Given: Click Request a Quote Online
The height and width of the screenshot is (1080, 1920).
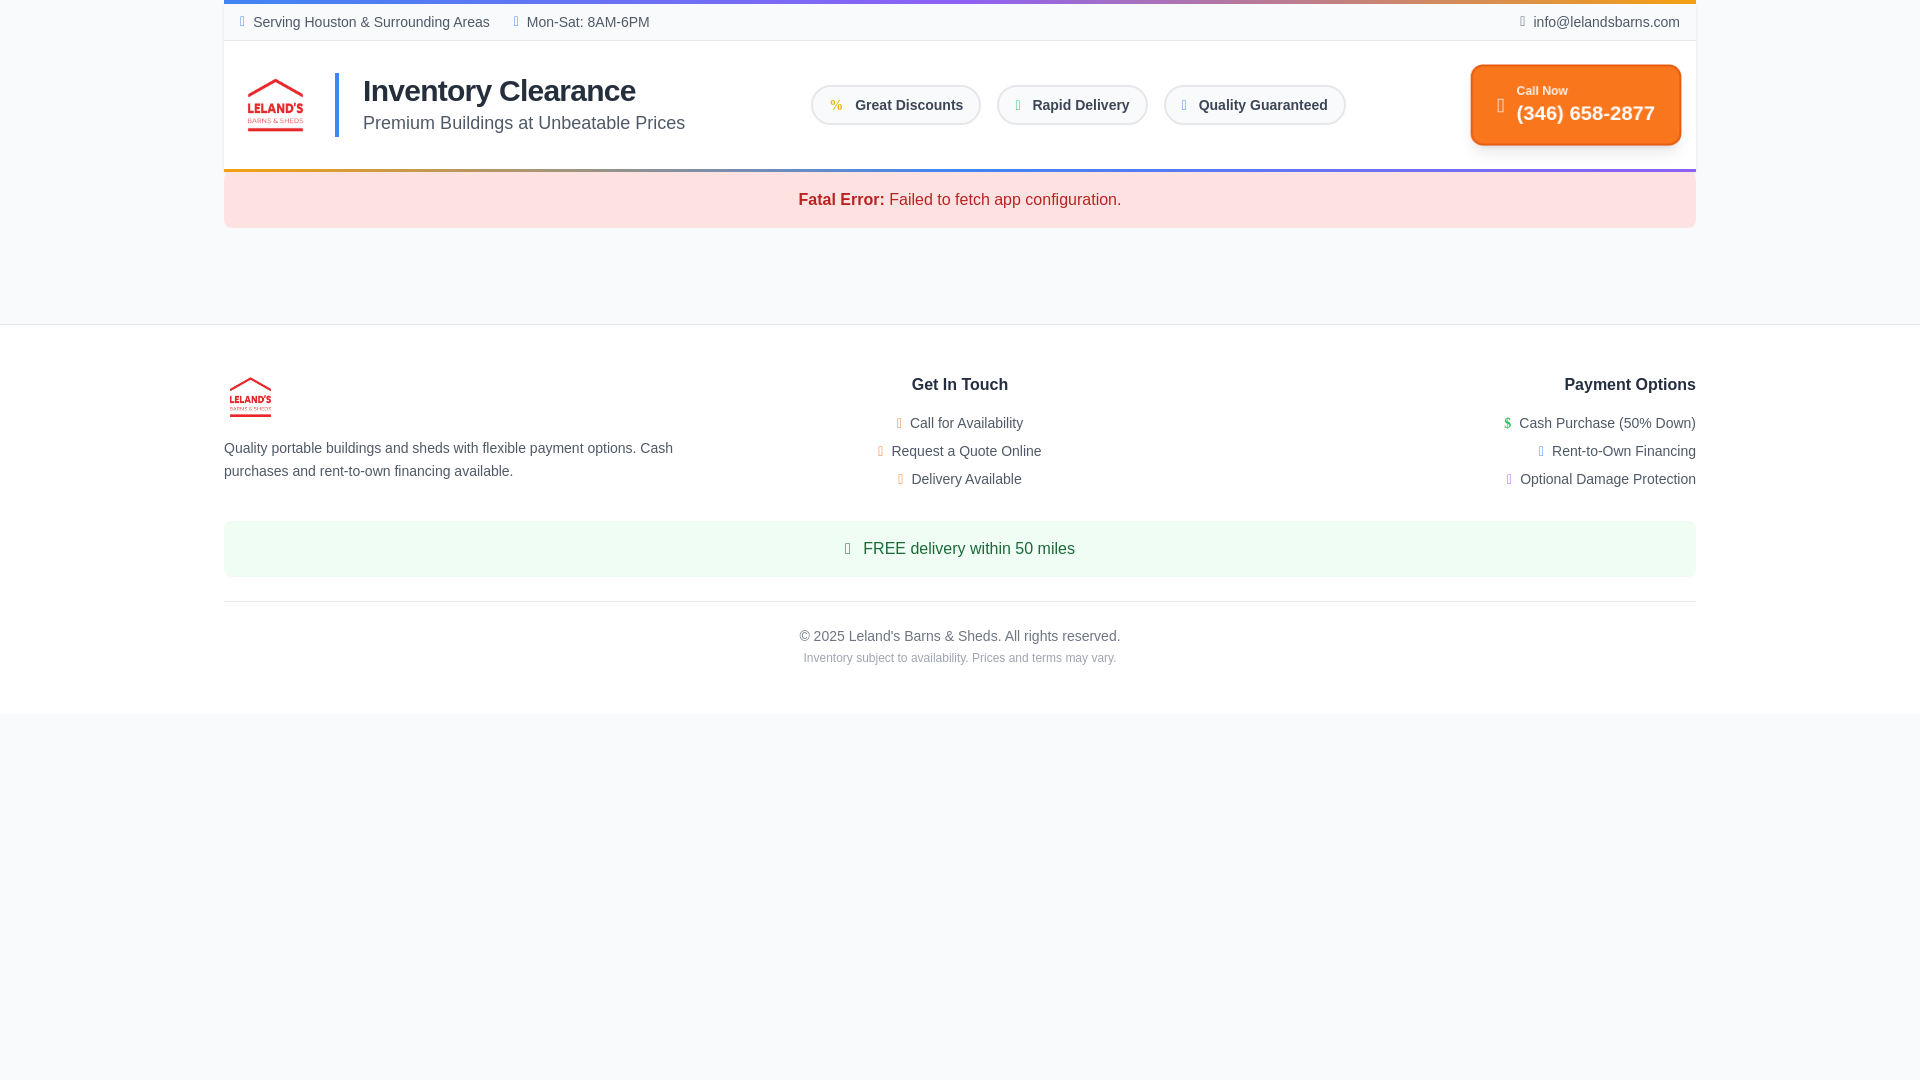Looking at the screenshot, I should [x=966, y=451].
